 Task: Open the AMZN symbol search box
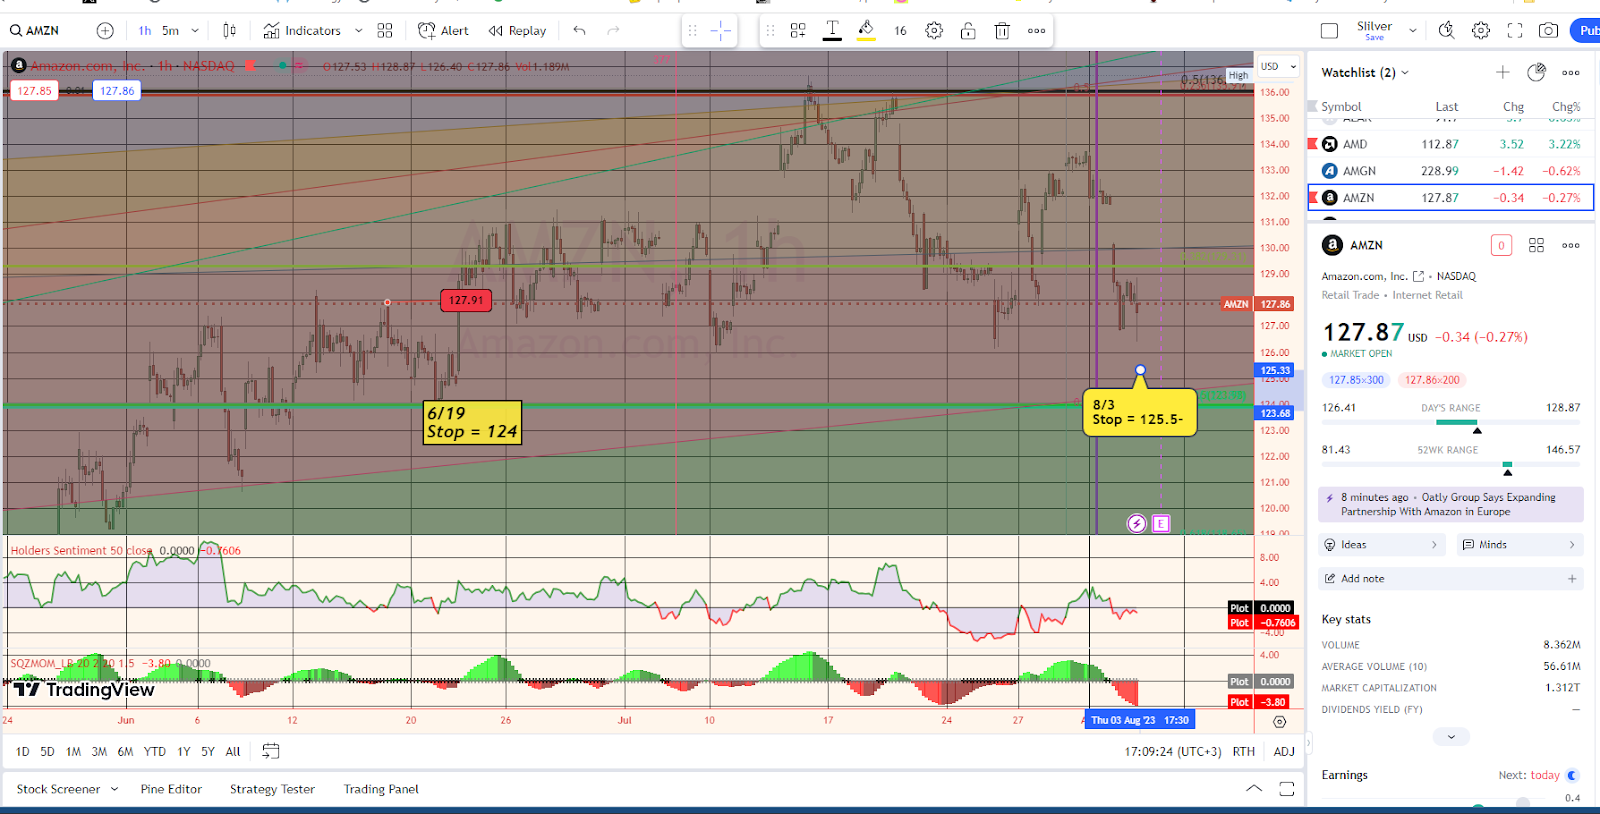click(x=36, y=31)
